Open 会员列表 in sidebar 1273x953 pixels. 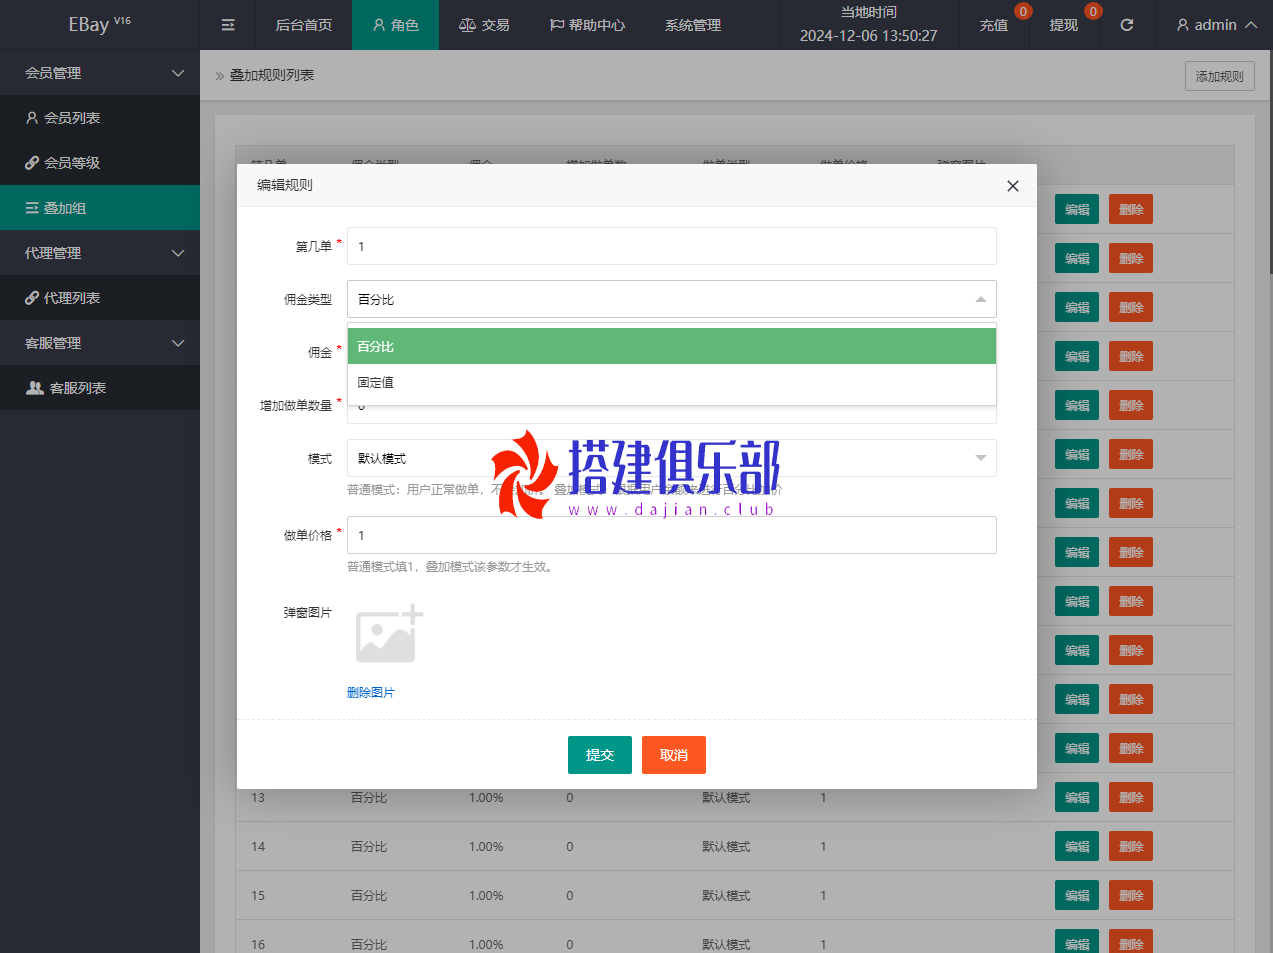pos(100,118)
